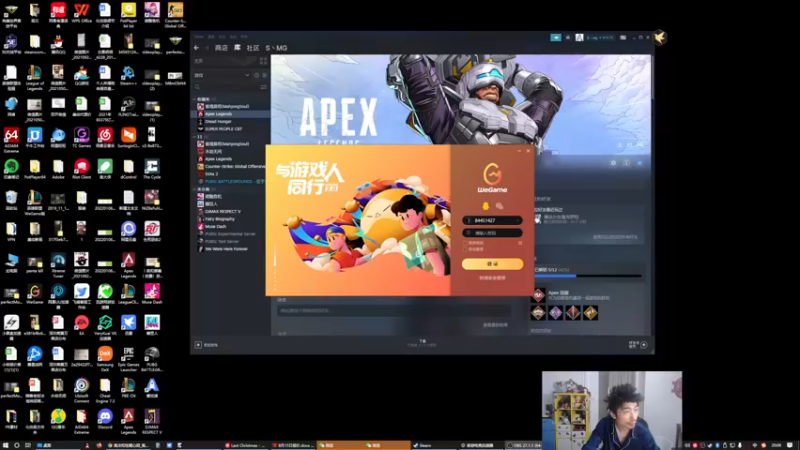Select Dread Hunger in Steam library
The height and width of the screenshot is (450, 800).
click(x=218, y=121)
